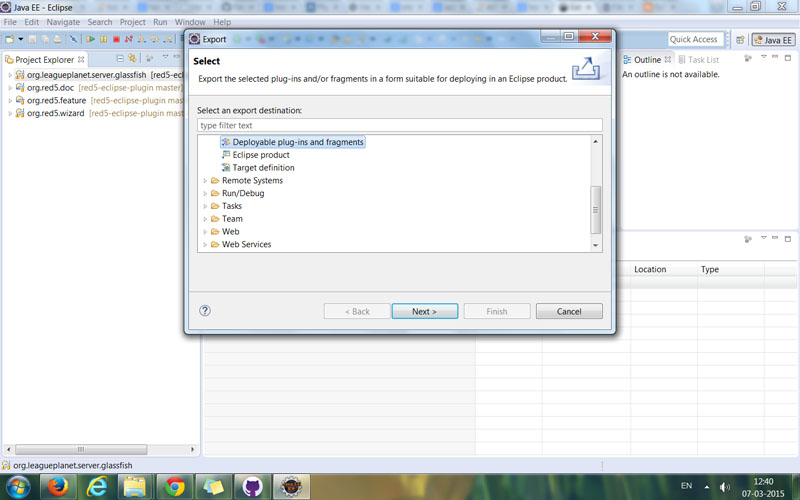Open GitHub app from the taskbar
The image size is (800, 500).
point(252,487)
